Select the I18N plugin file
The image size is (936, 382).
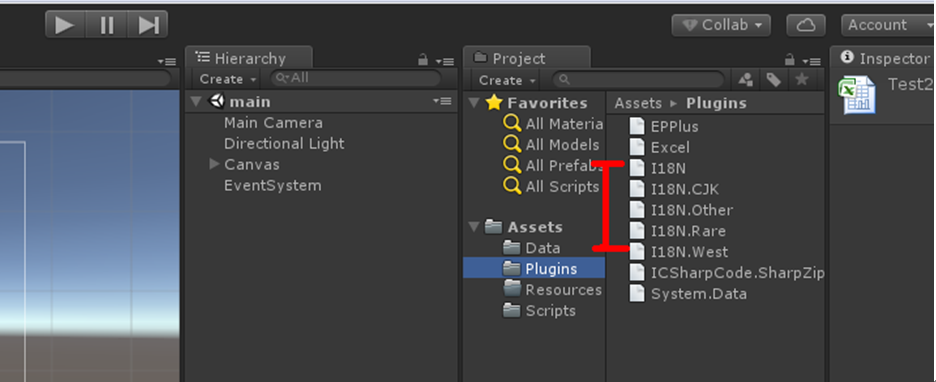[657, 168]
